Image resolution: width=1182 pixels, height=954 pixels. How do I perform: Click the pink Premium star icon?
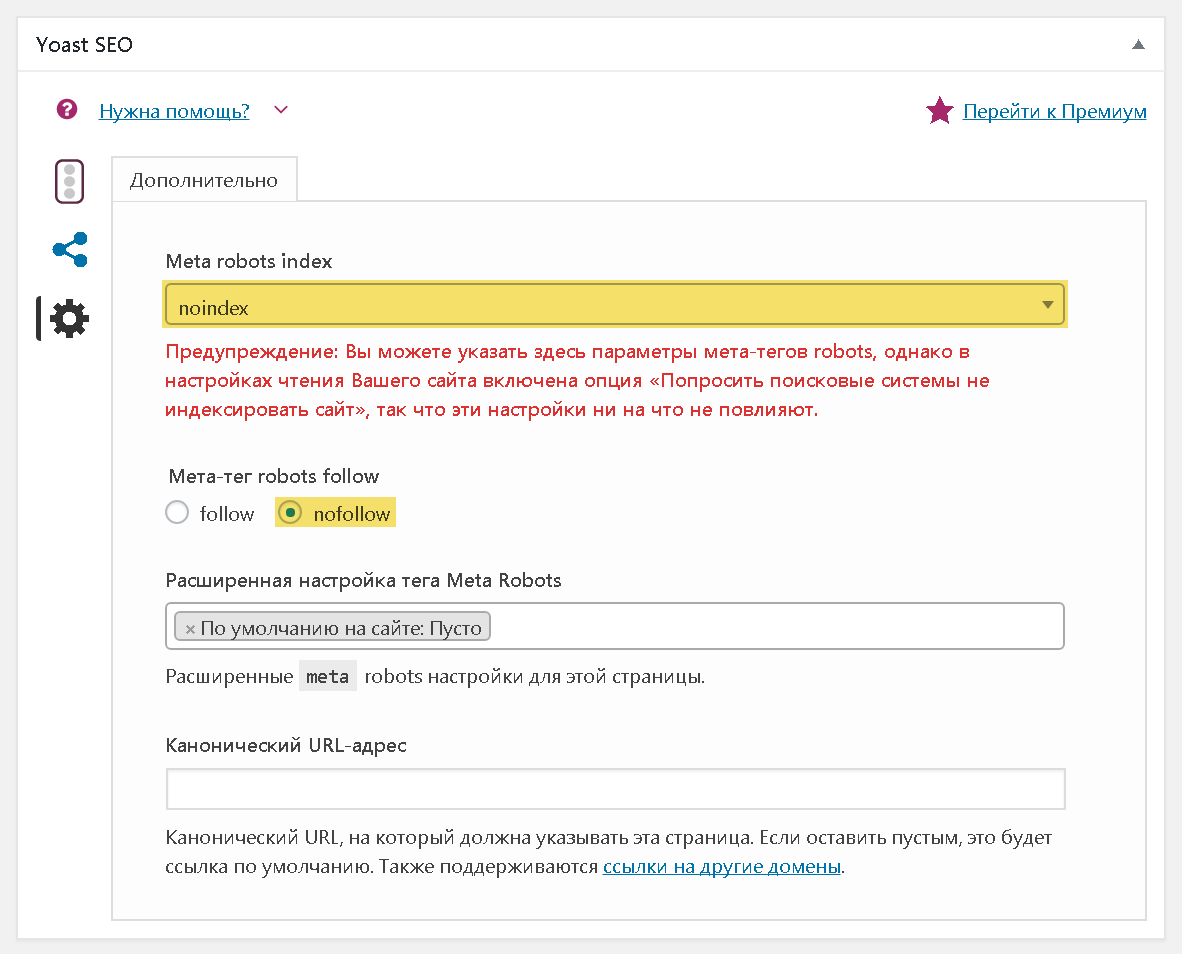coord(939,111)
